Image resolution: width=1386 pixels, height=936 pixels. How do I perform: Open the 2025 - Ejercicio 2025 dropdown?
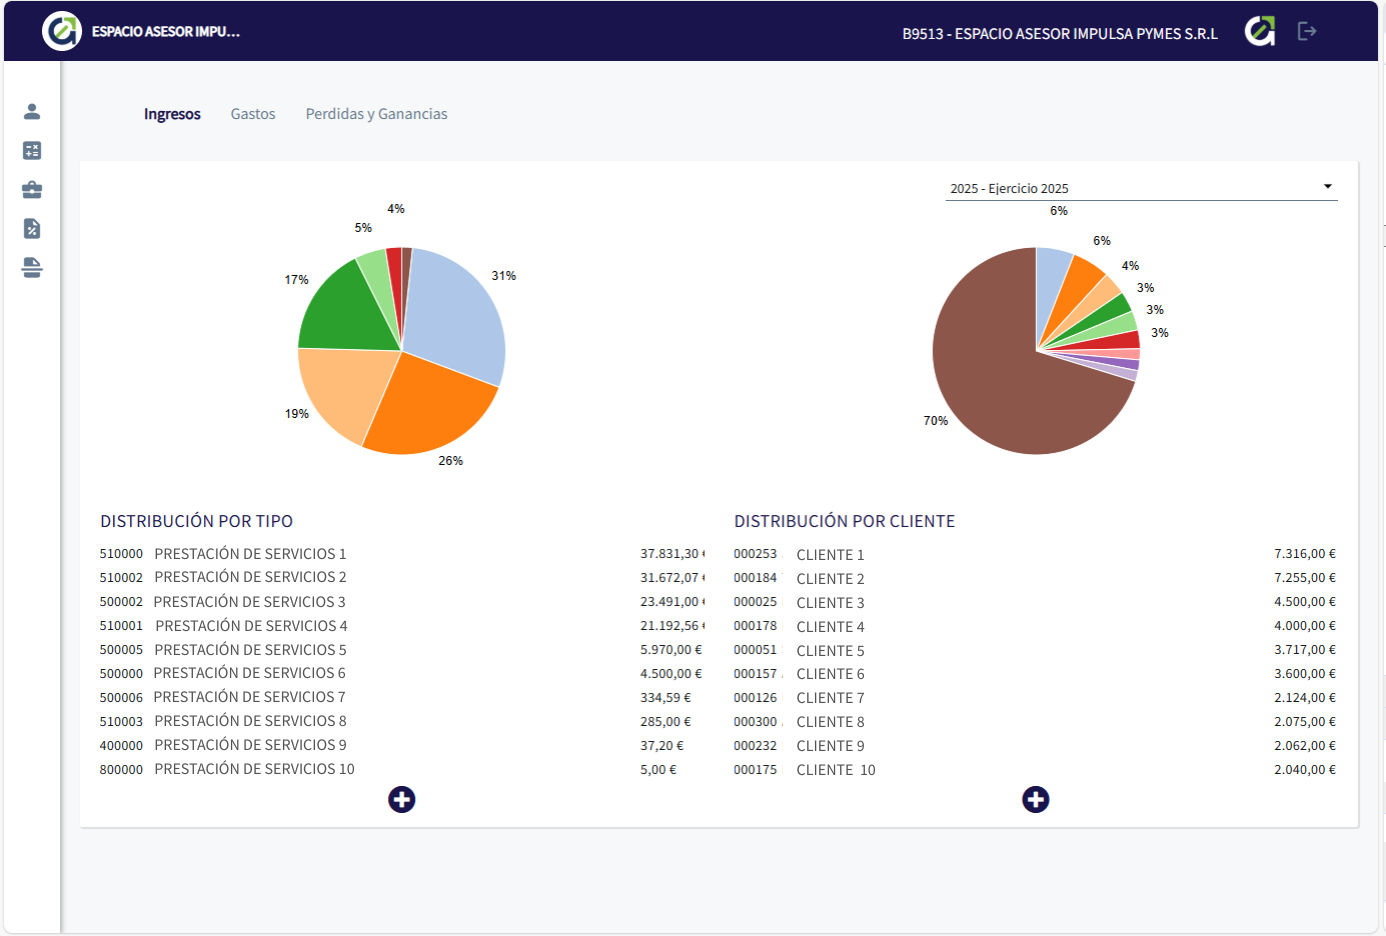(1140, 188)
